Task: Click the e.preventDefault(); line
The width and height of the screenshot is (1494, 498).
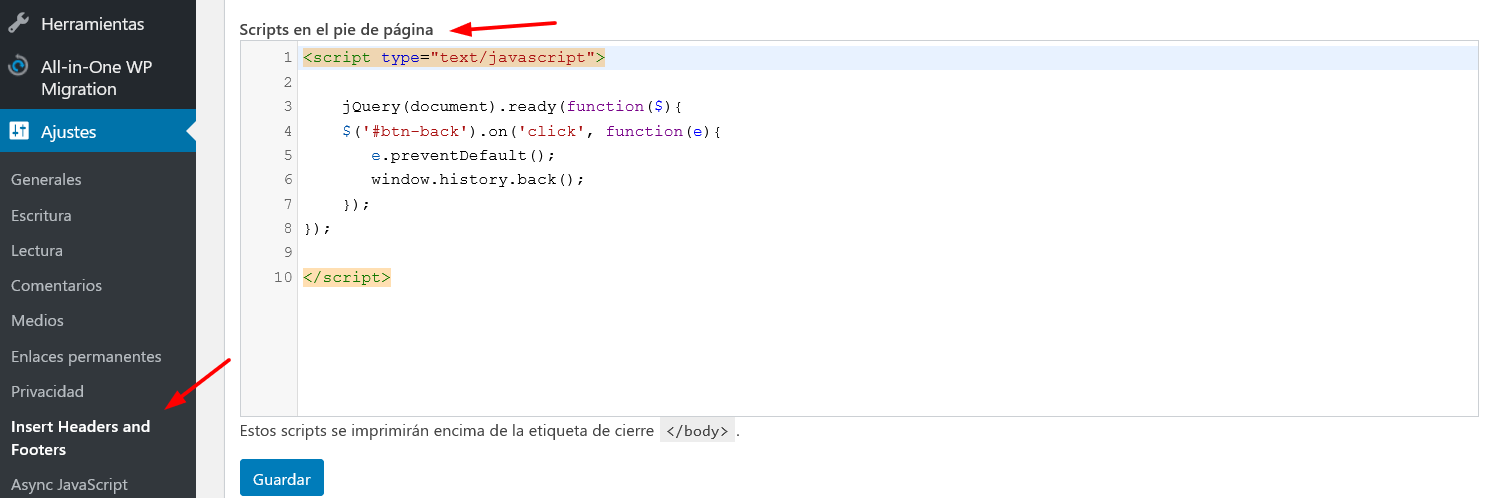Action: pos(463,155)
